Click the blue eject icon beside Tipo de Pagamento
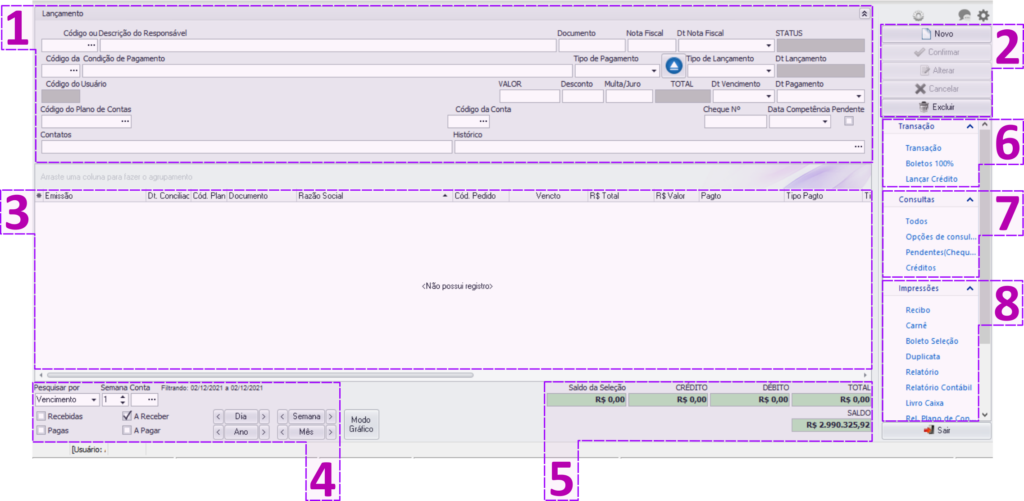 (674, 66)
